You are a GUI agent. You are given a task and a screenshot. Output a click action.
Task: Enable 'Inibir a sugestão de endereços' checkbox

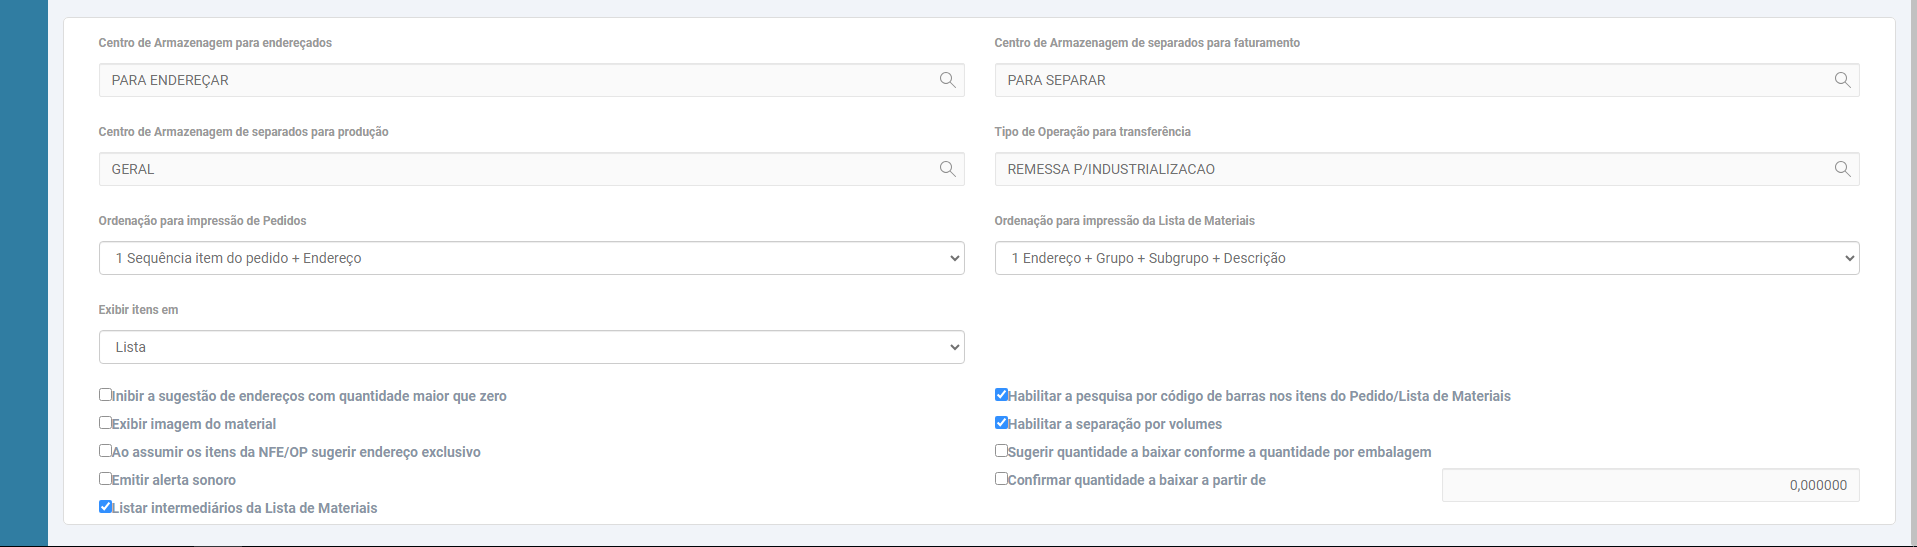pyautogui.click(x=105, y=395)
